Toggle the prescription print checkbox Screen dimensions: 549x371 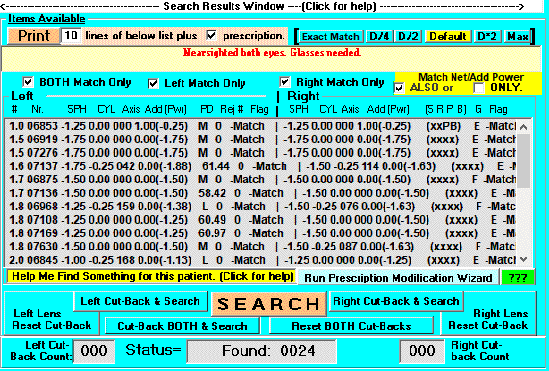[211, 35]
